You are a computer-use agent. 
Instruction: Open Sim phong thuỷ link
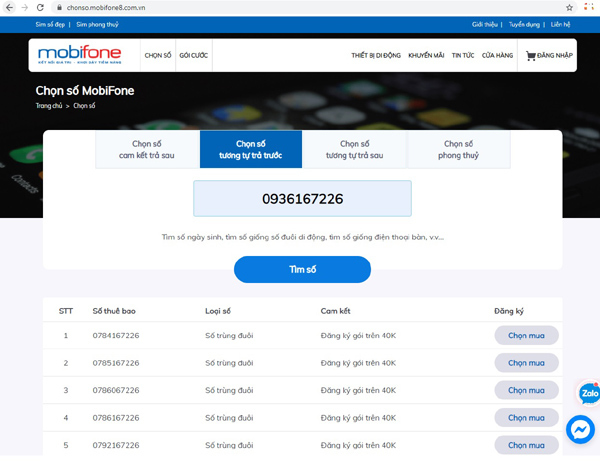(x=97, y=24)
